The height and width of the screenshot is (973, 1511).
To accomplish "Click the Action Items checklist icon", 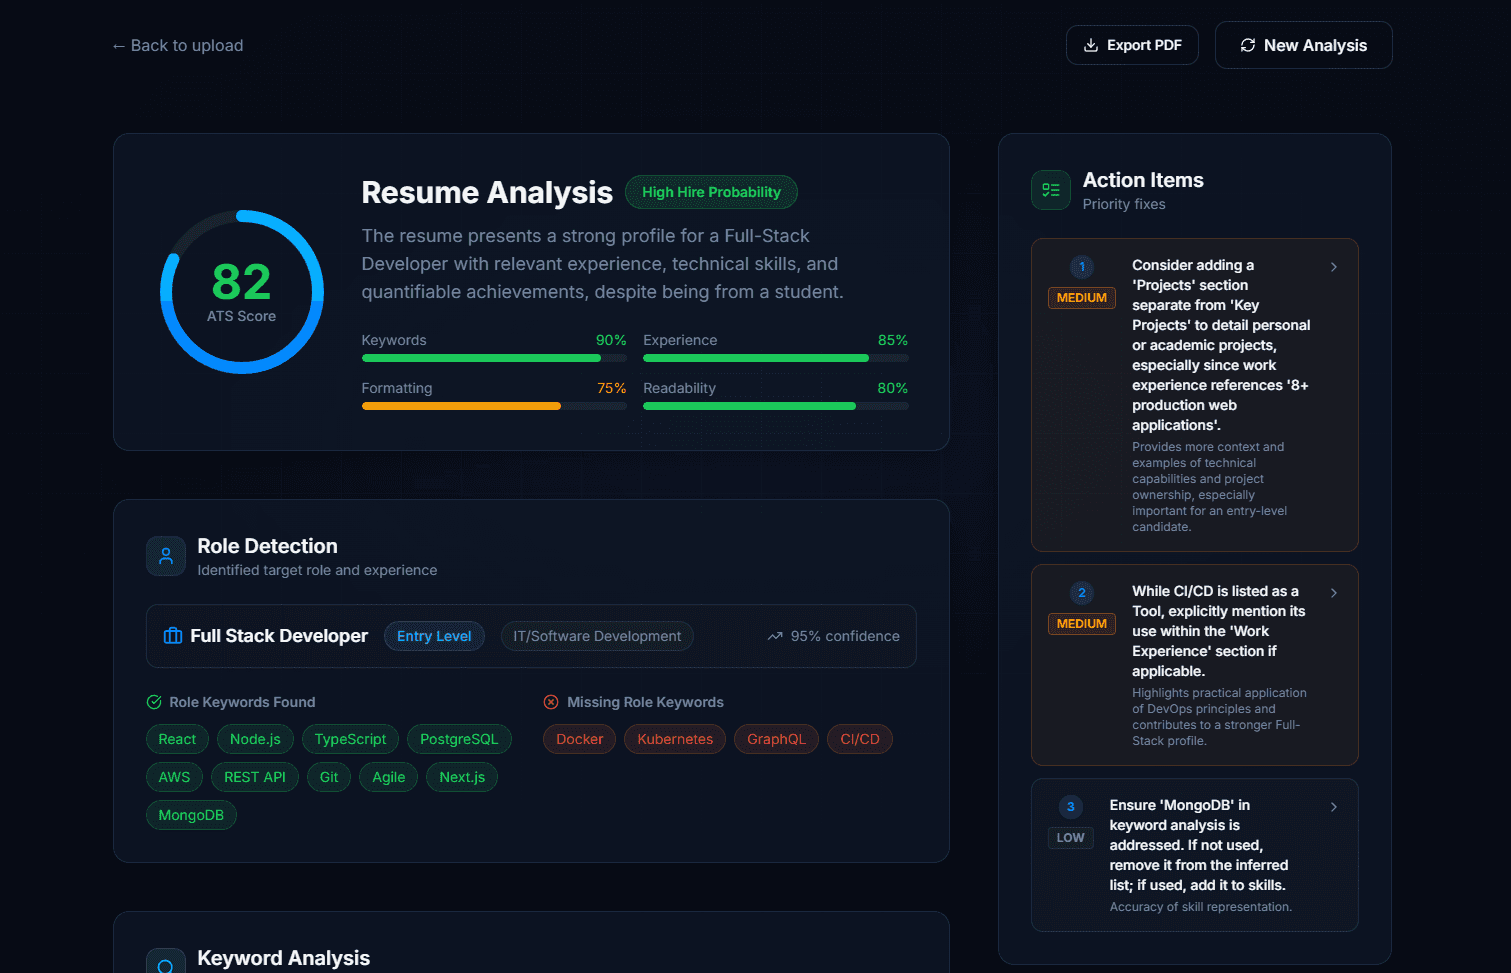I will coord(1050,190).
